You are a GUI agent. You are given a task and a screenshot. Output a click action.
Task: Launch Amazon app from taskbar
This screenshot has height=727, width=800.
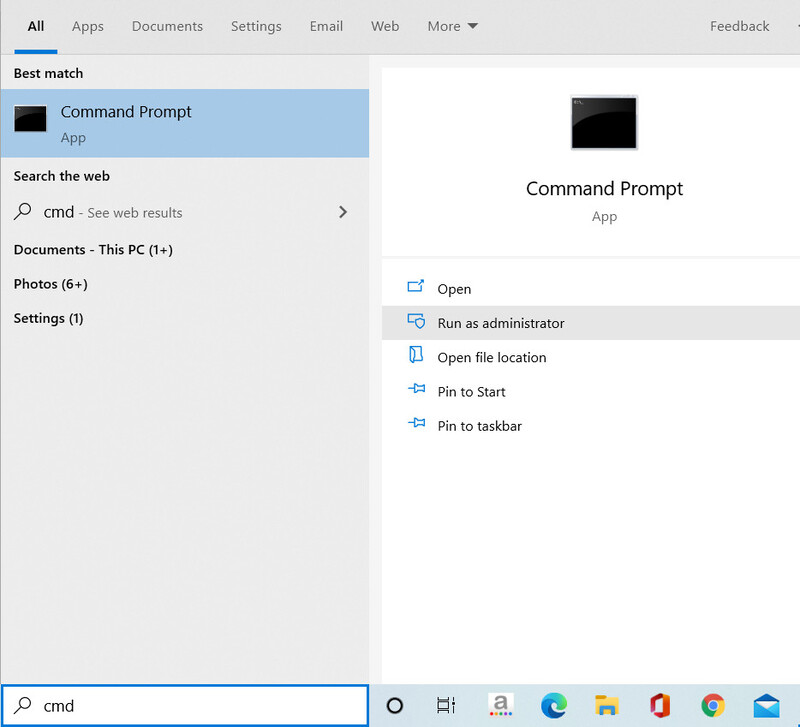pyautogui.click(x=501, y=705)
